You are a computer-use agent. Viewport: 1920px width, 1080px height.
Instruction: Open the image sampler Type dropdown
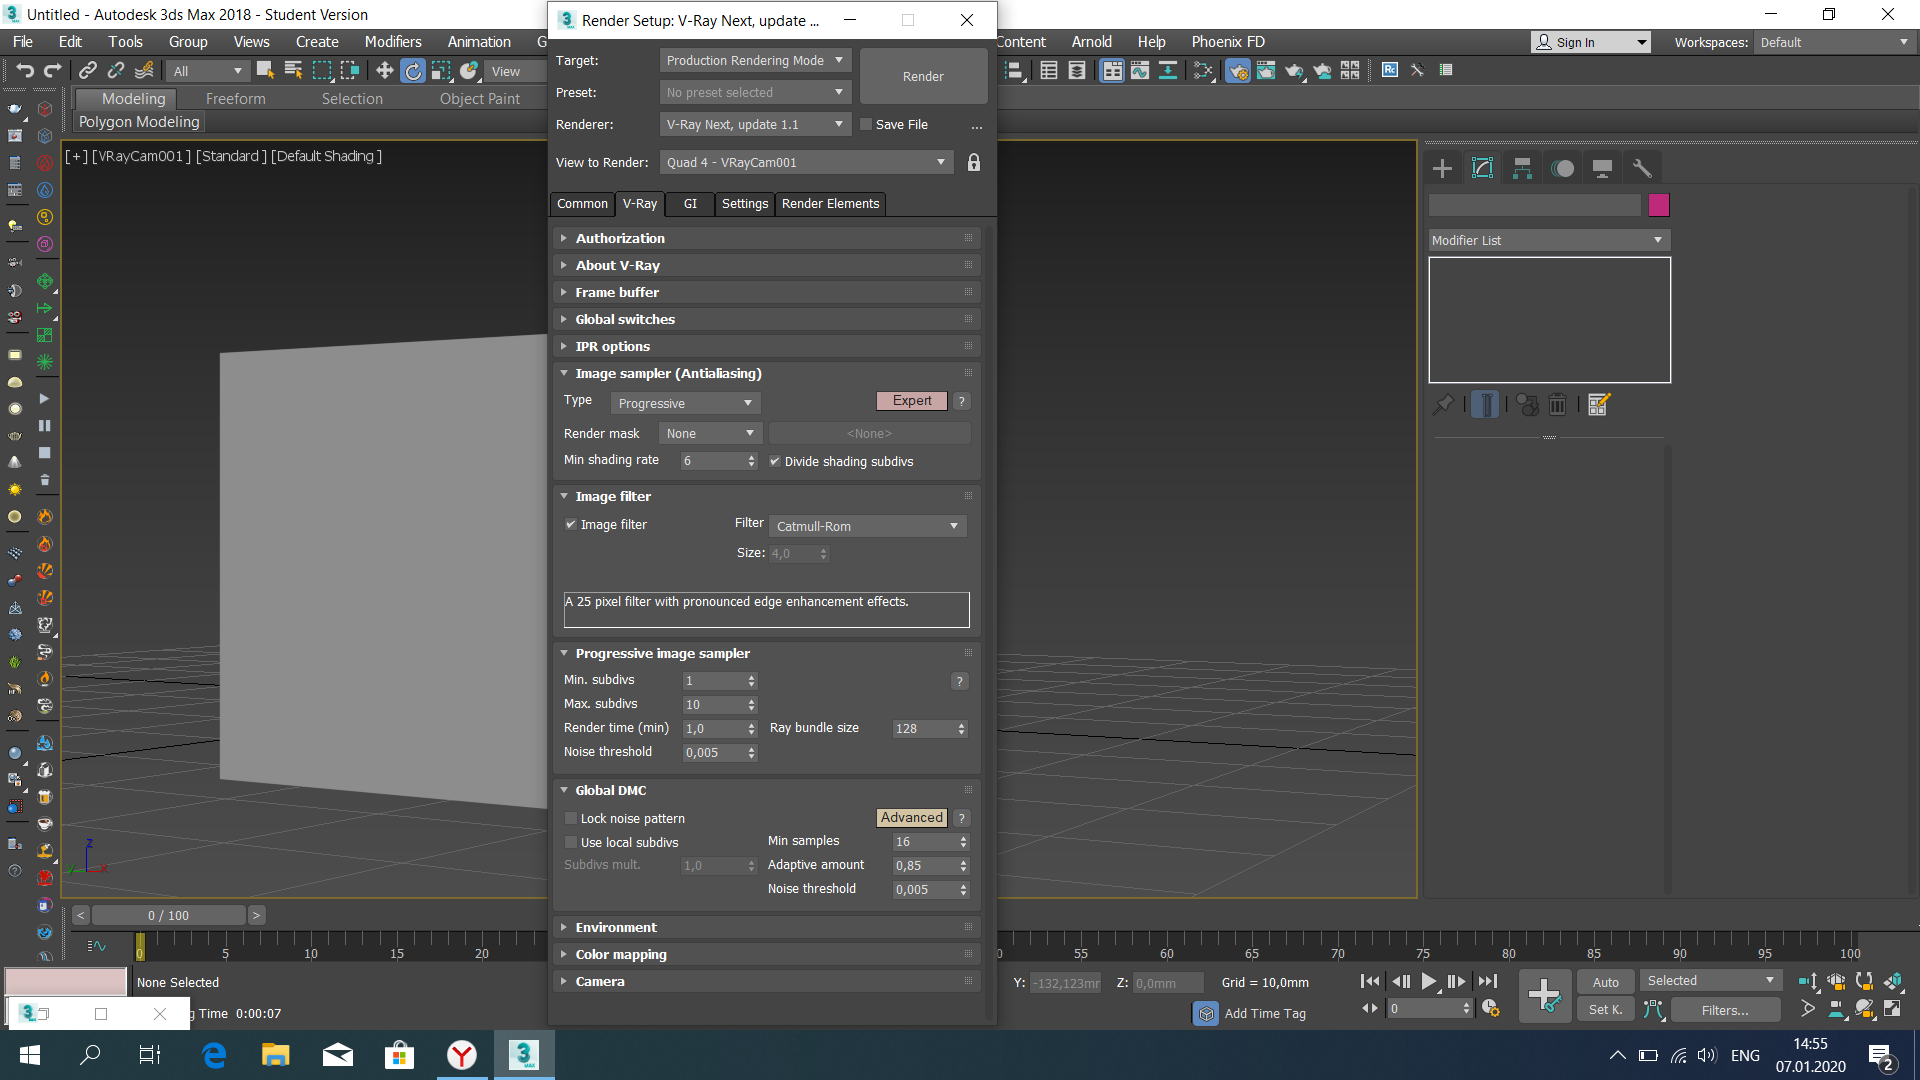(x=685, y=403)
